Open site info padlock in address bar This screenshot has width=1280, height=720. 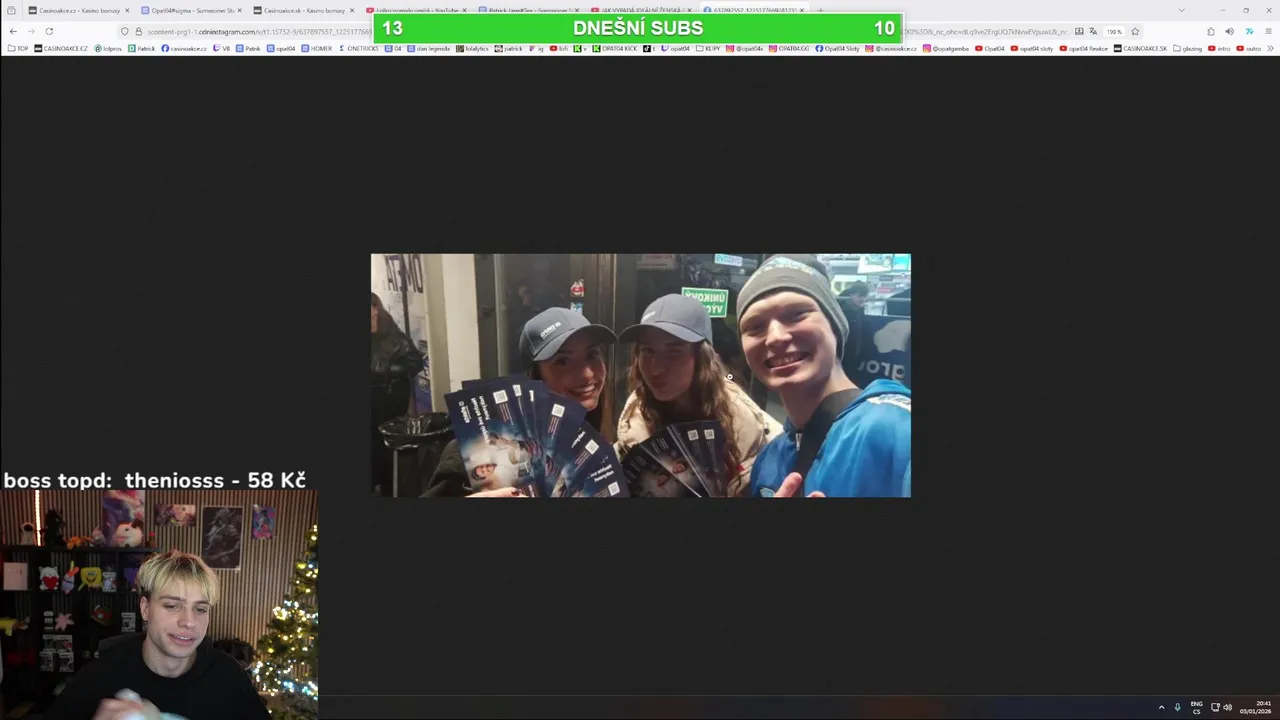[138, 31]
